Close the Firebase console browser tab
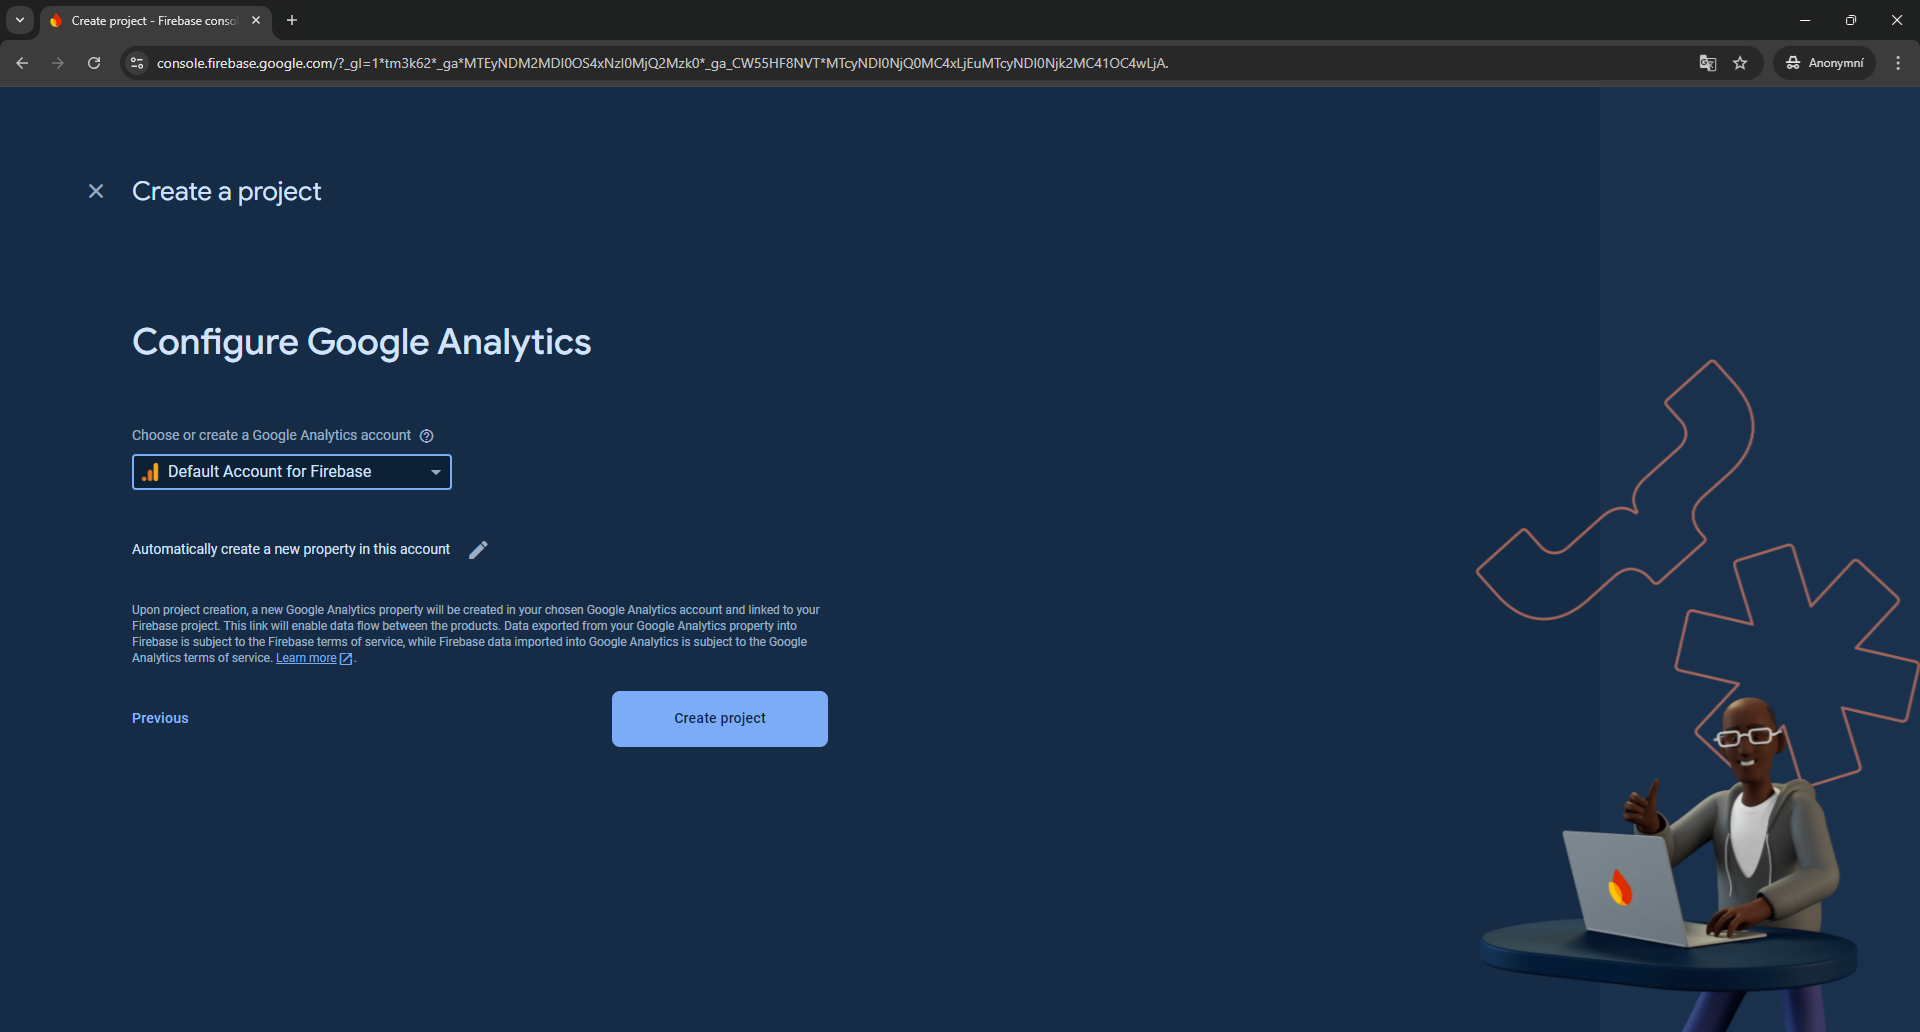This screenshot has width=1920, height=1032. point(256,20)
